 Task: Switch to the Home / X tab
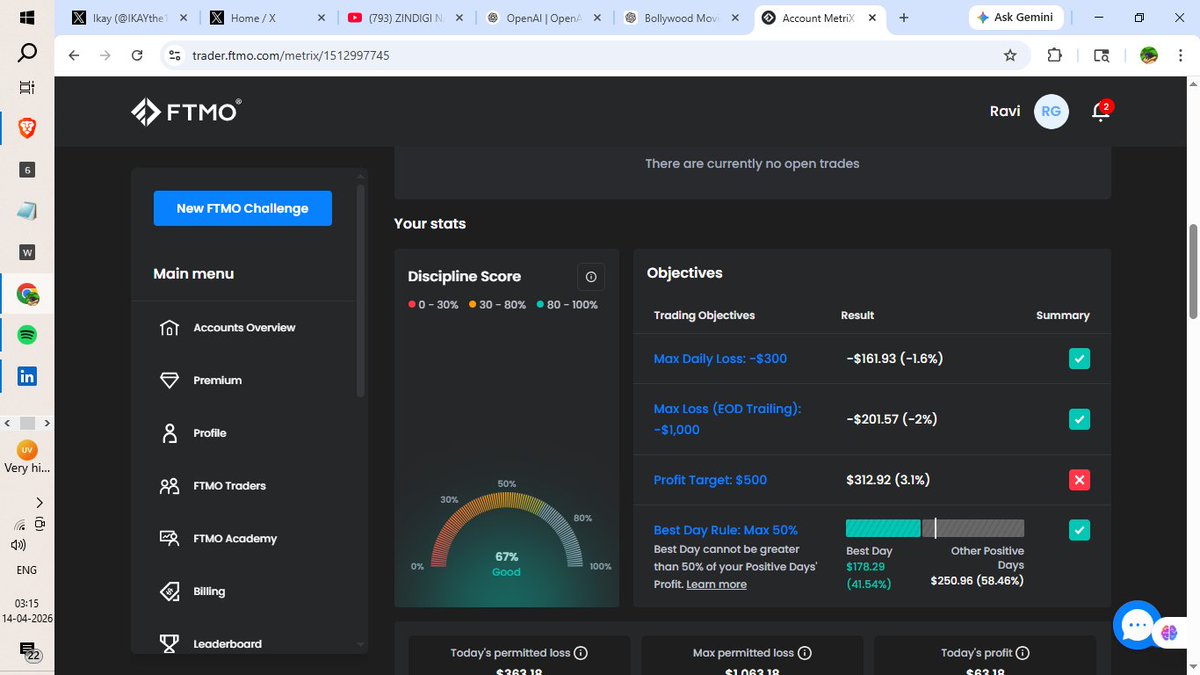[264, 17]
